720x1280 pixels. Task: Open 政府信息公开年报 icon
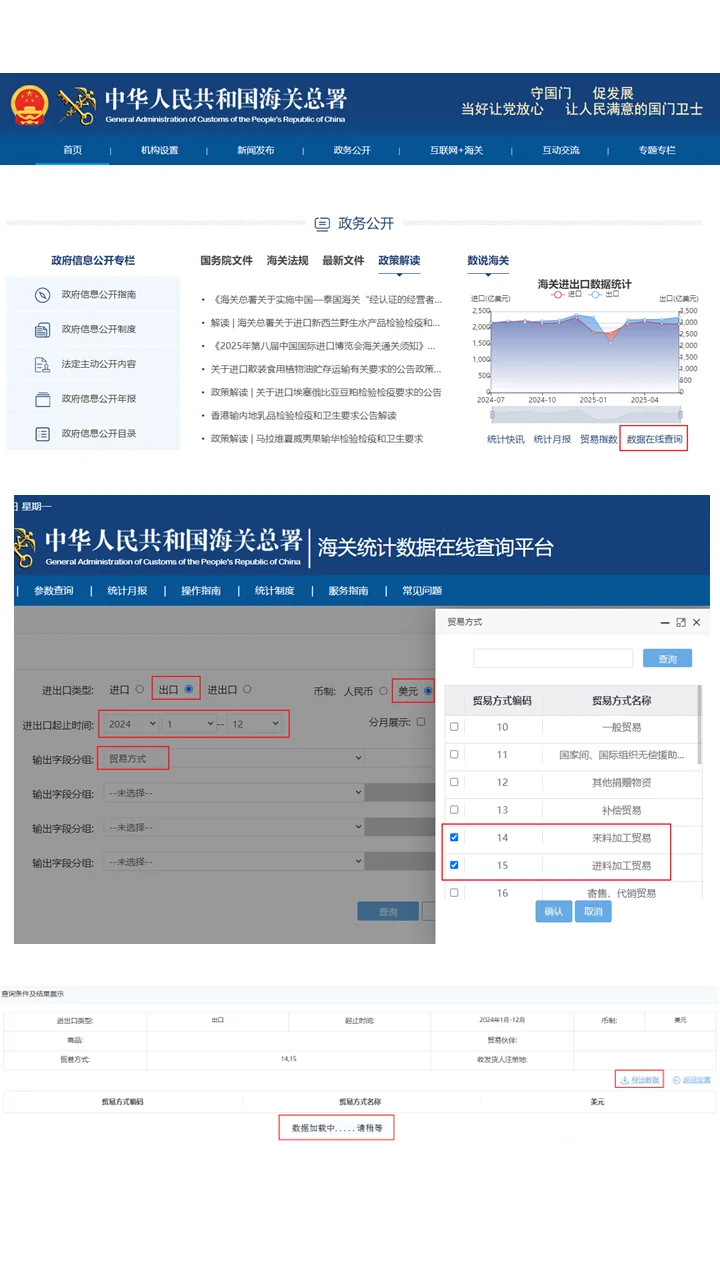click(42, 399)
